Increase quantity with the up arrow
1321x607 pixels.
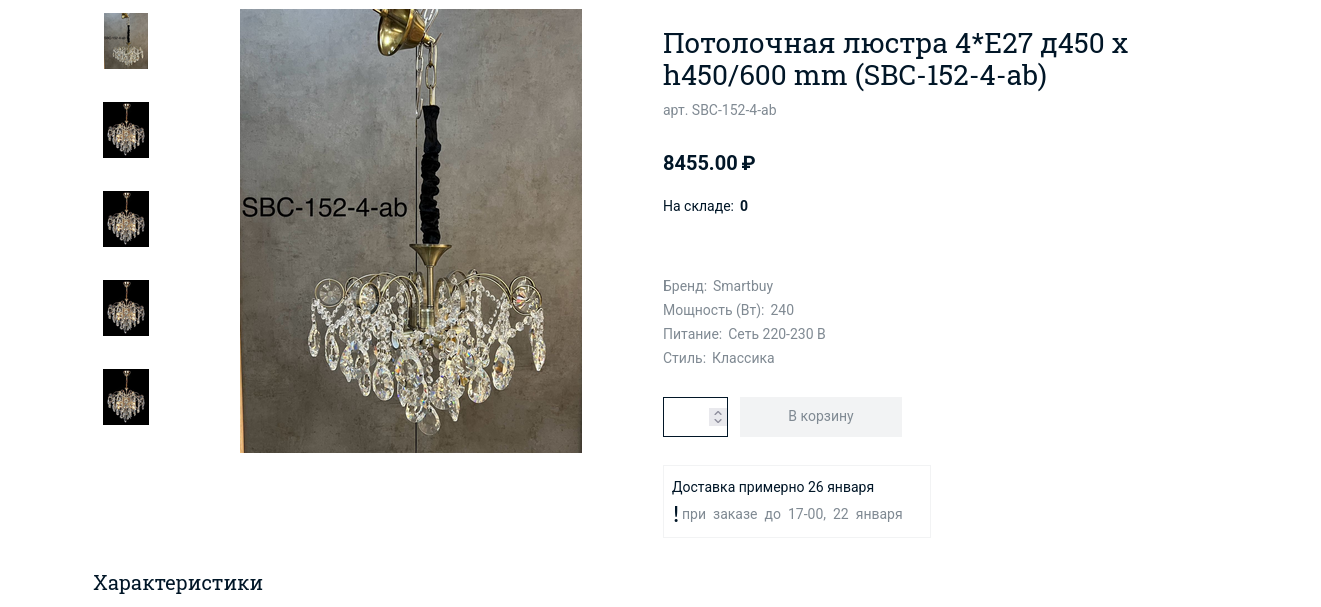pyautogui.click(x=717, y=412)
